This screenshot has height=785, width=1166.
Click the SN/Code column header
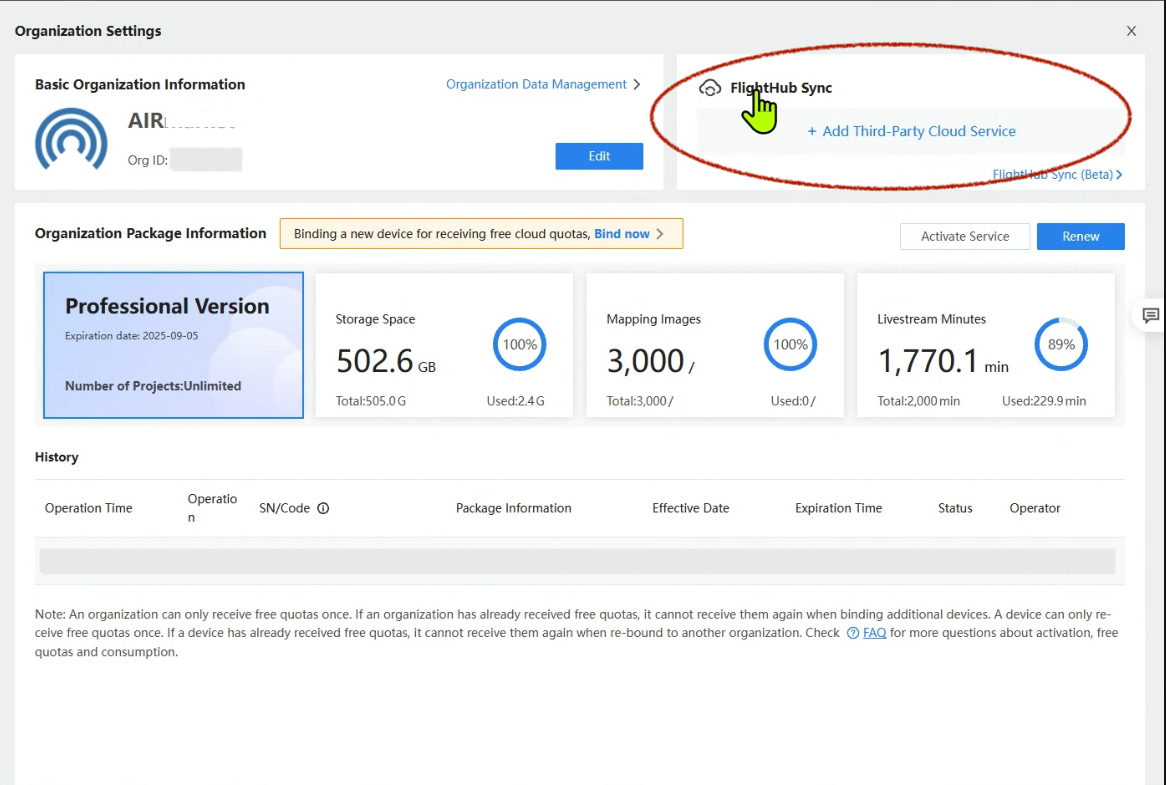click(x=284, y=508)
